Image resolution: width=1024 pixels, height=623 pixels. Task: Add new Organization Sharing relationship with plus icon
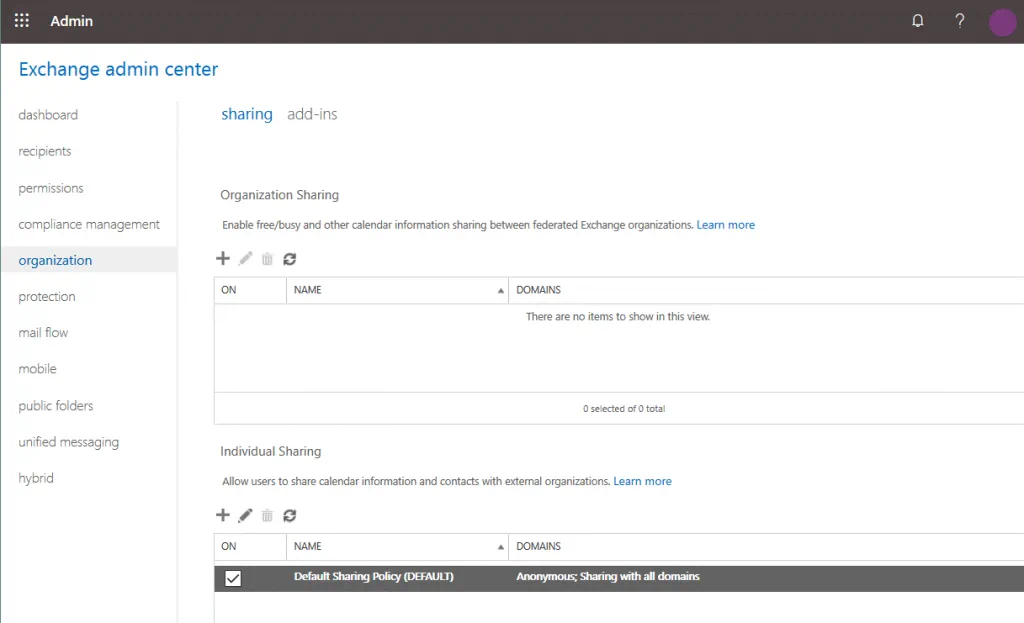[223, 259]
